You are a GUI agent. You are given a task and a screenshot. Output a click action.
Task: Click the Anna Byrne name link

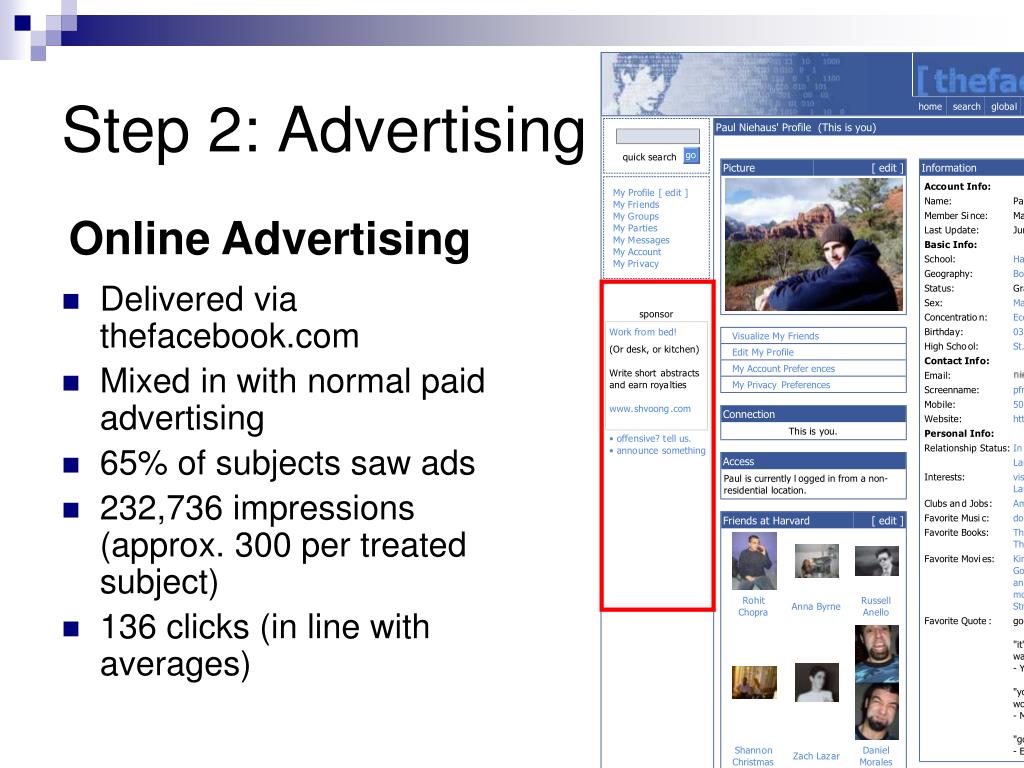(x=816, y=606)
